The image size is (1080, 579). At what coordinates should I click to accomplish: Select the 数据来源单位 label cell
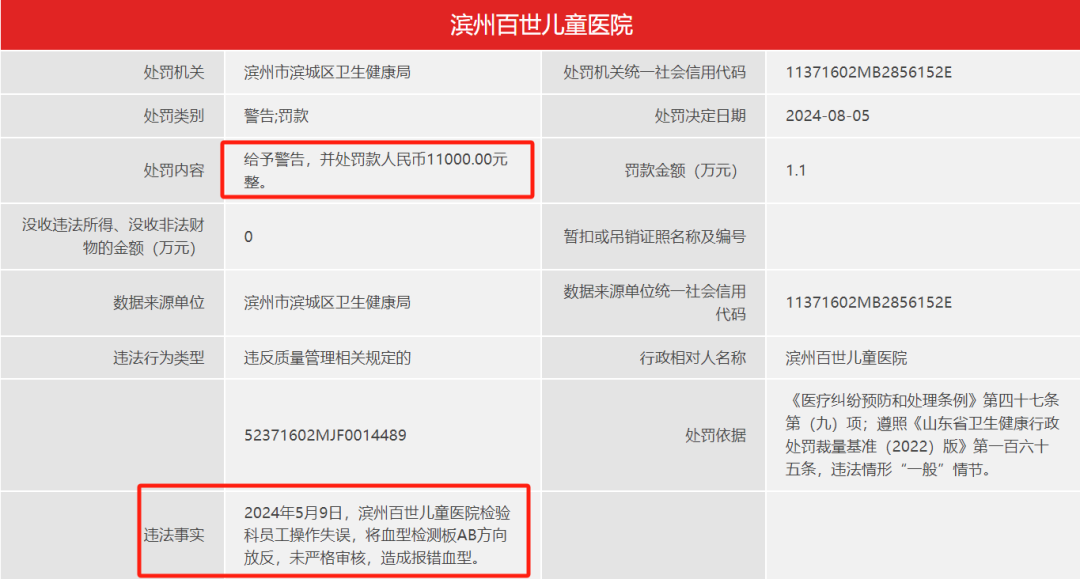[x=159, y=302]
